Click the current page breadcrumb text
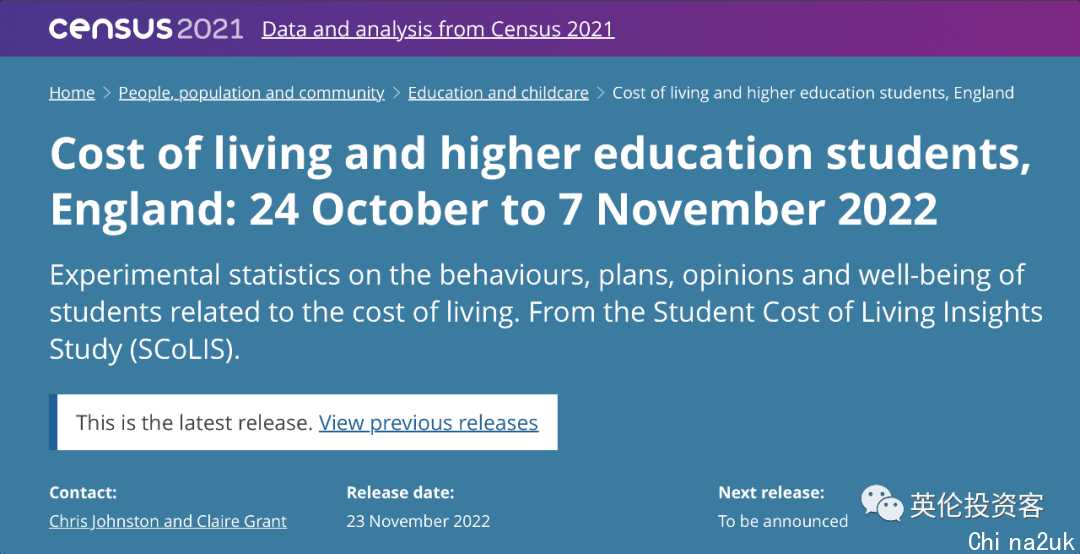The width and height of the screenshot is (1080, 554). (813, 93)
